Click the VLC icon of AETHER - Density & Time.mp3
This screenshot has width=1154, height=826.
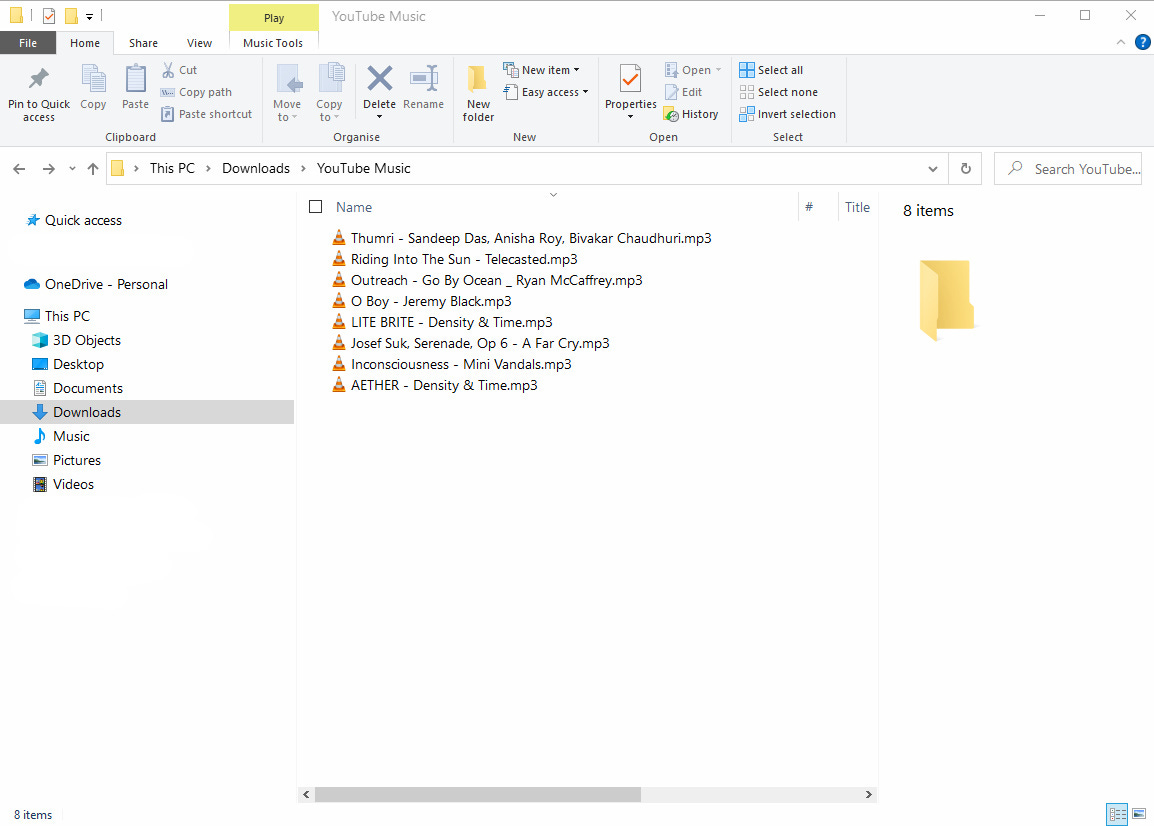[x=339, y=384]
